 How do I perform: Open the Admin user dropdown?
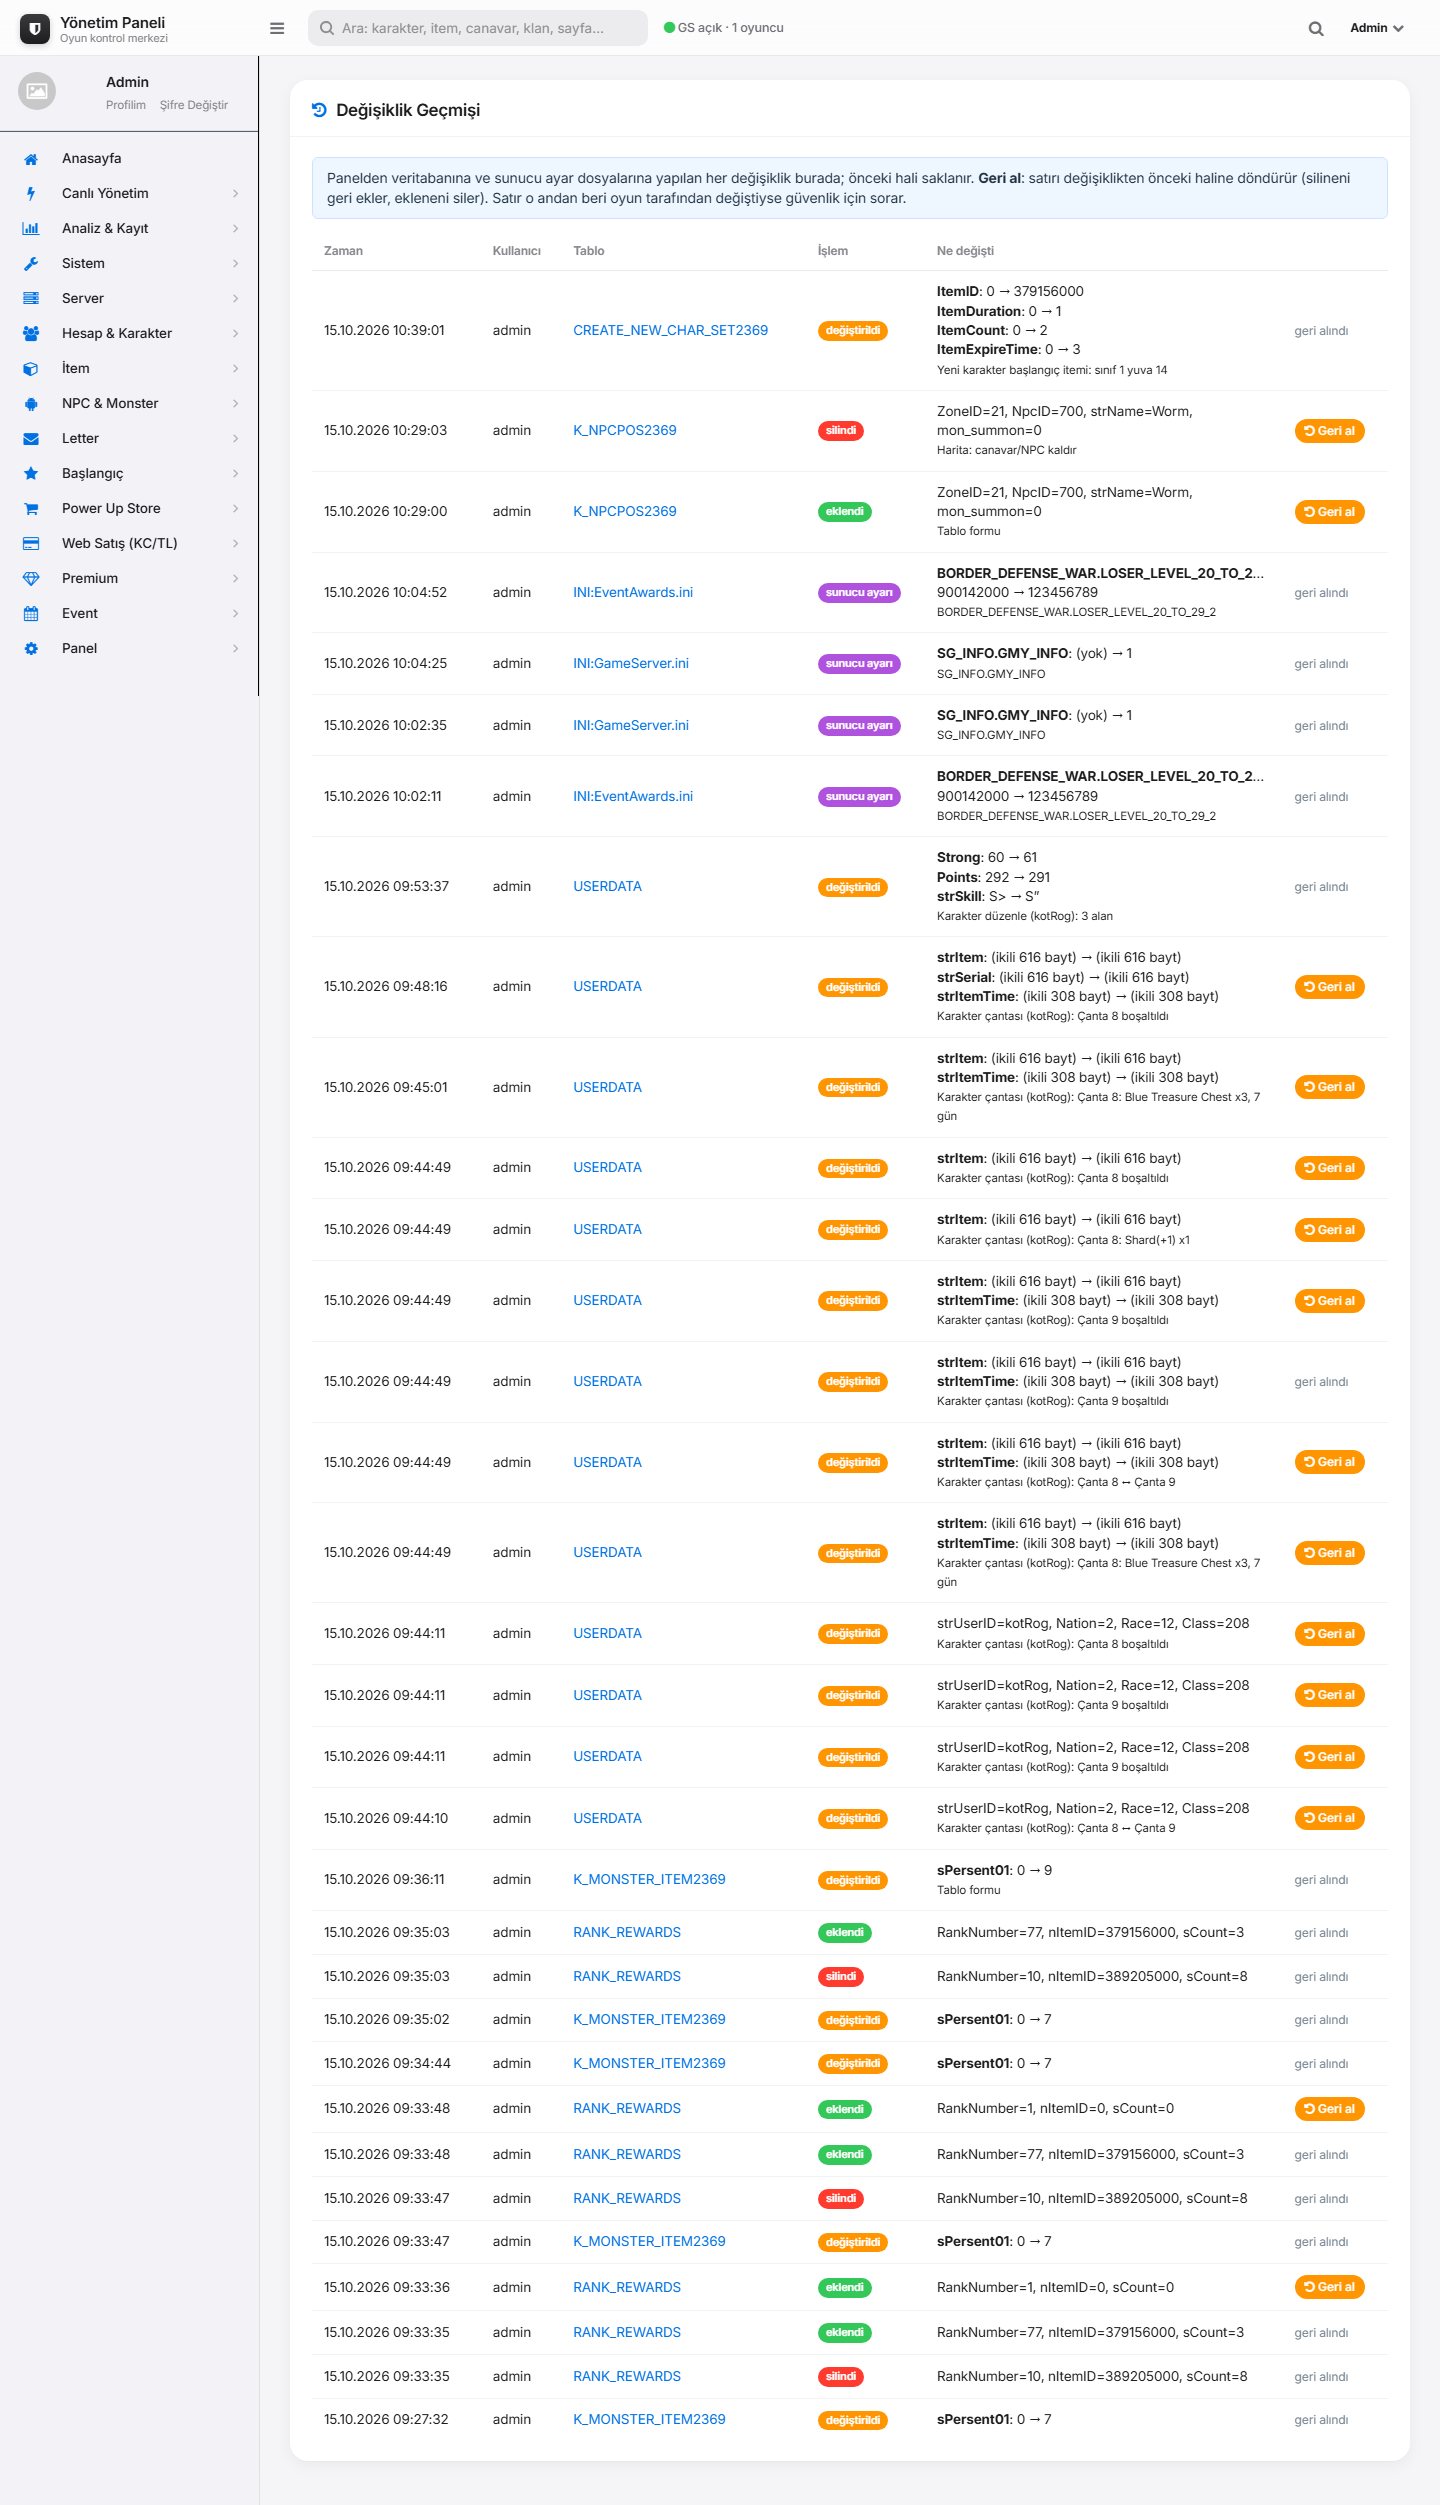pos(1377,28)
